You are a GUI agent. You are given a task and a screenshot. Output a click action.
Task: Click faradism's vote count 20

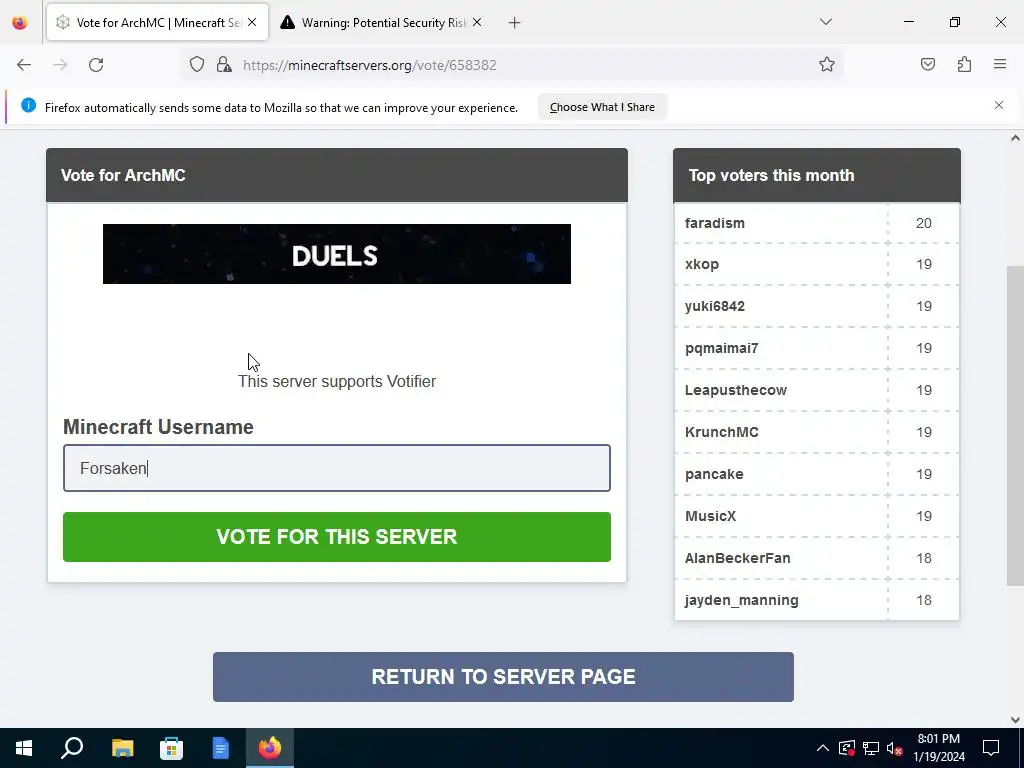(923, 223)
